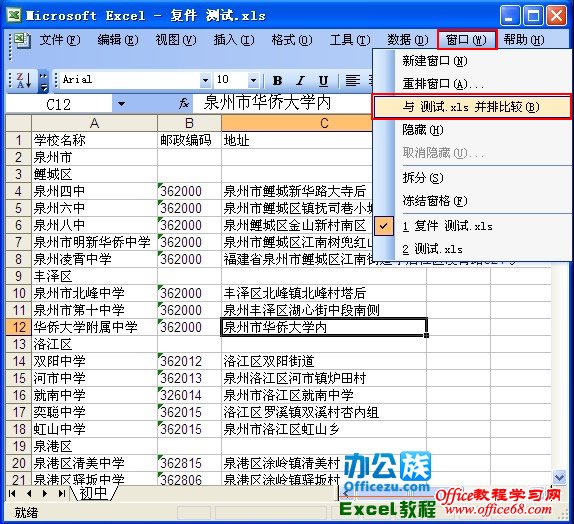Toggle bold formatting button
The image size is (574, 524).
(x=277, y=80)
